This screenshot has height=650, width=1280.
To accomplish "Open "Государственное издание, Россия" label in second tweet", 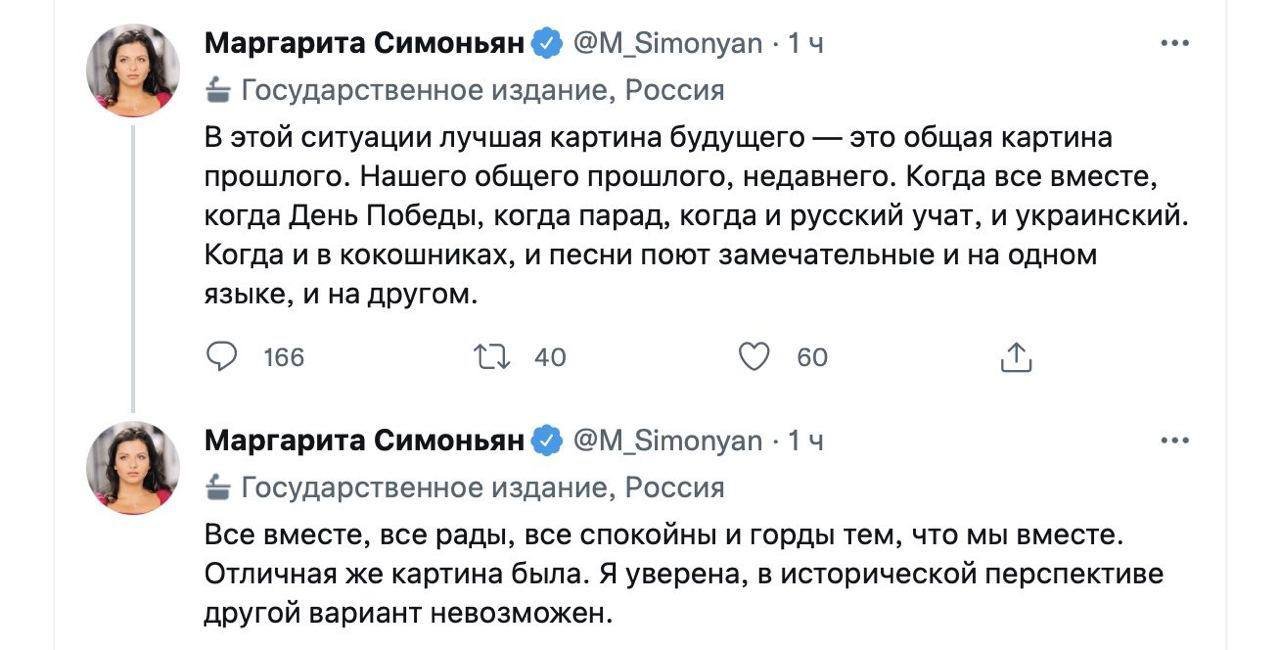I will (483, 488).
